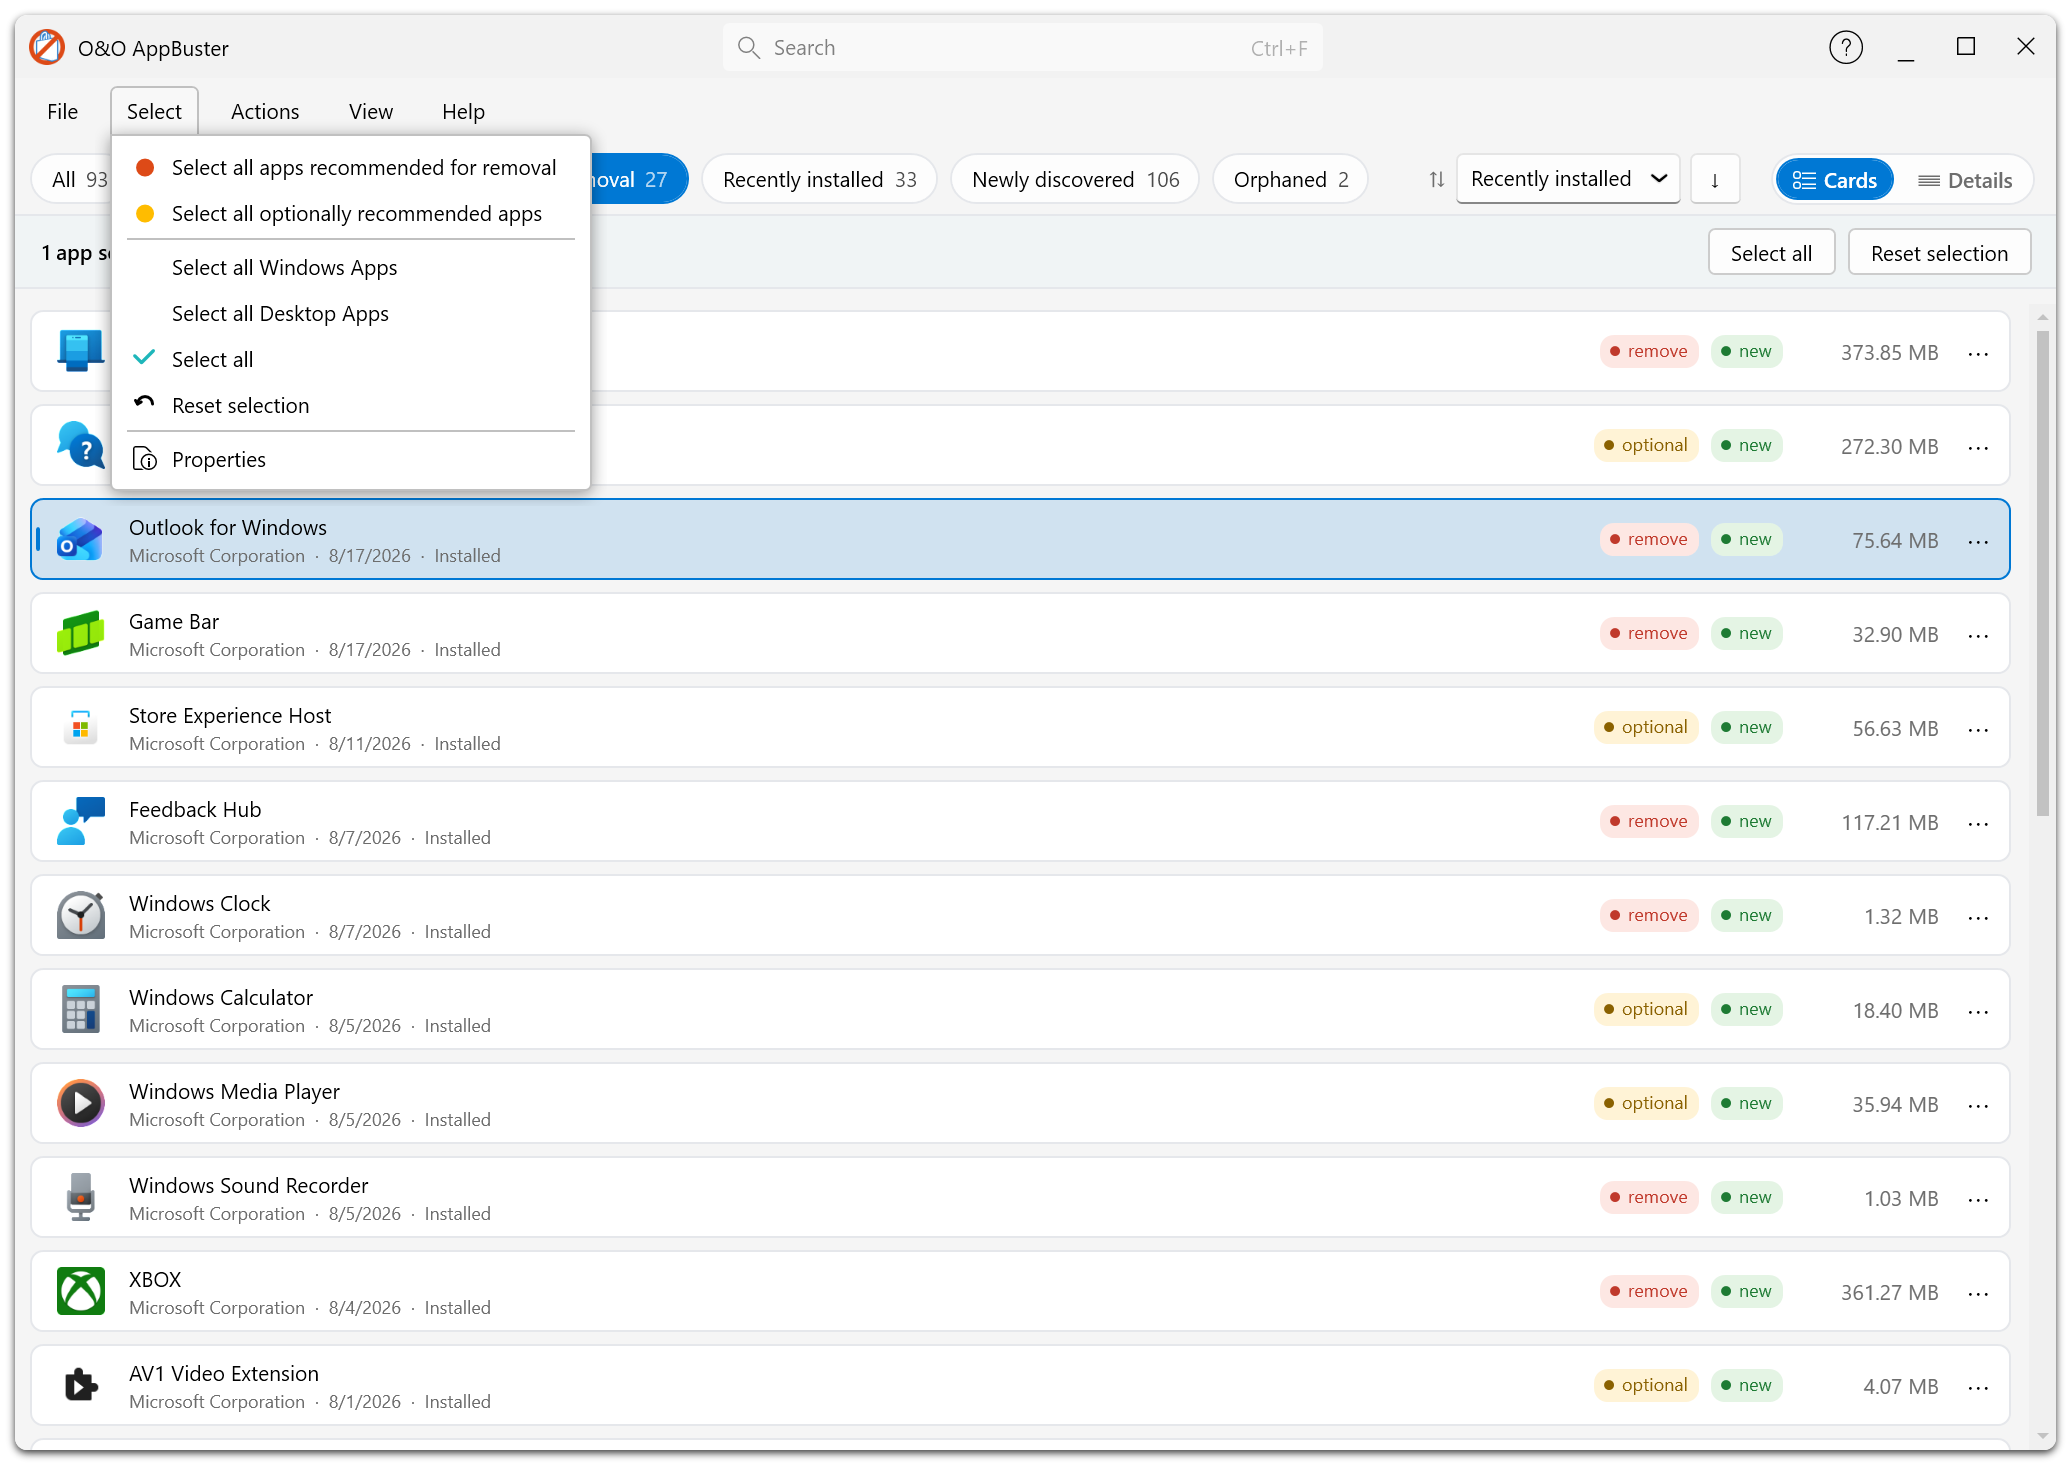Click the Get Help app icon
This screenshot has width=2071, height=1465.
[80, 446]
